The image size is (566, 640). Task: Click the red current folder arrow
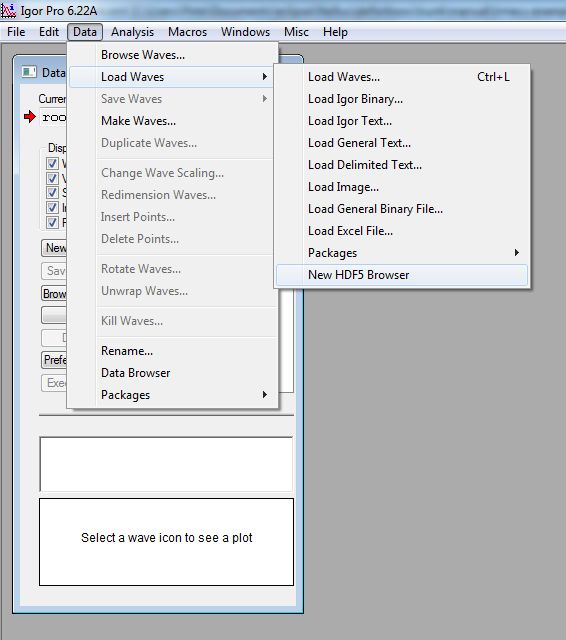tap(30, 117)
